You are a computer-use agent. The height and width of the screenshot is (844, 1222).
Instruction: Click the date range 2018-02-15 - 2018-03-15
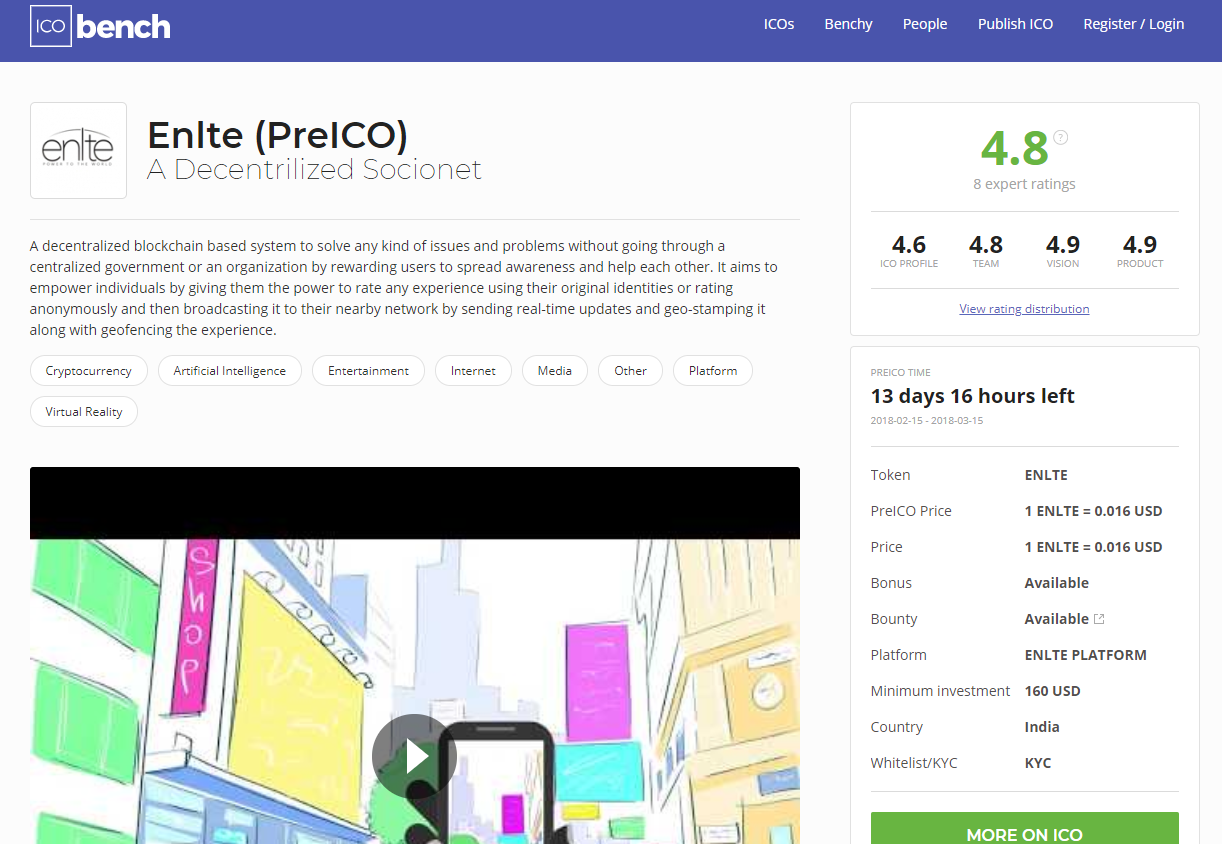(x=927, y=421)
